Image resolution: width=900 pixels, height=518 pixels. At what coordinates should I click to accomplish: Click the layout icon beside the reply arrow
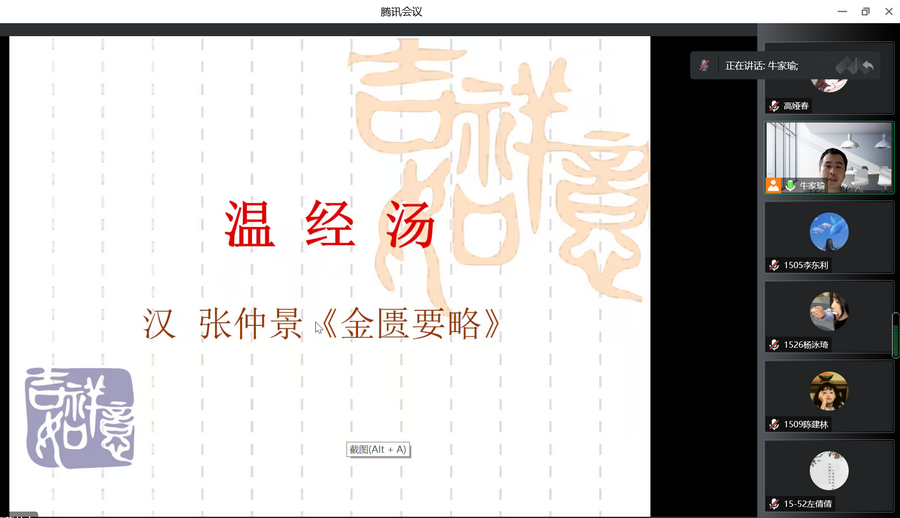tap(846, 65)
